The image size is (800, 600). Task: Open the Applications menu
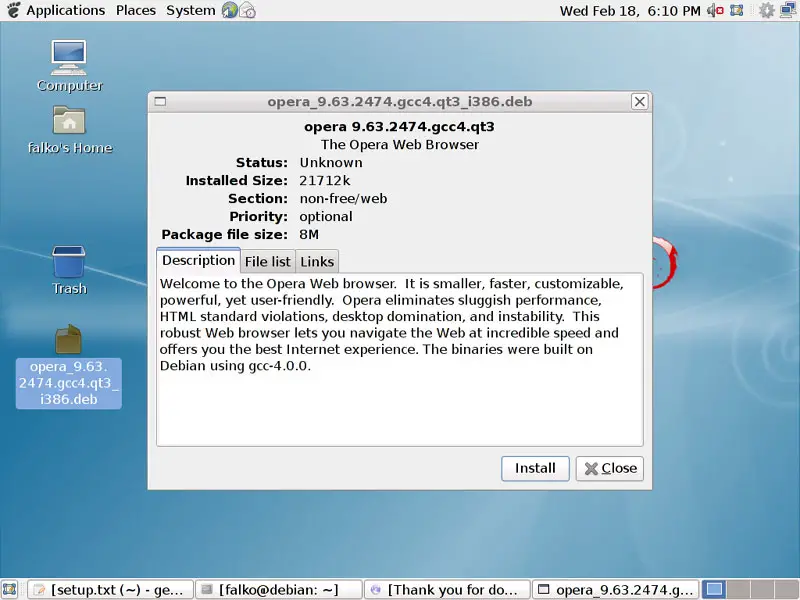(65, 10)
